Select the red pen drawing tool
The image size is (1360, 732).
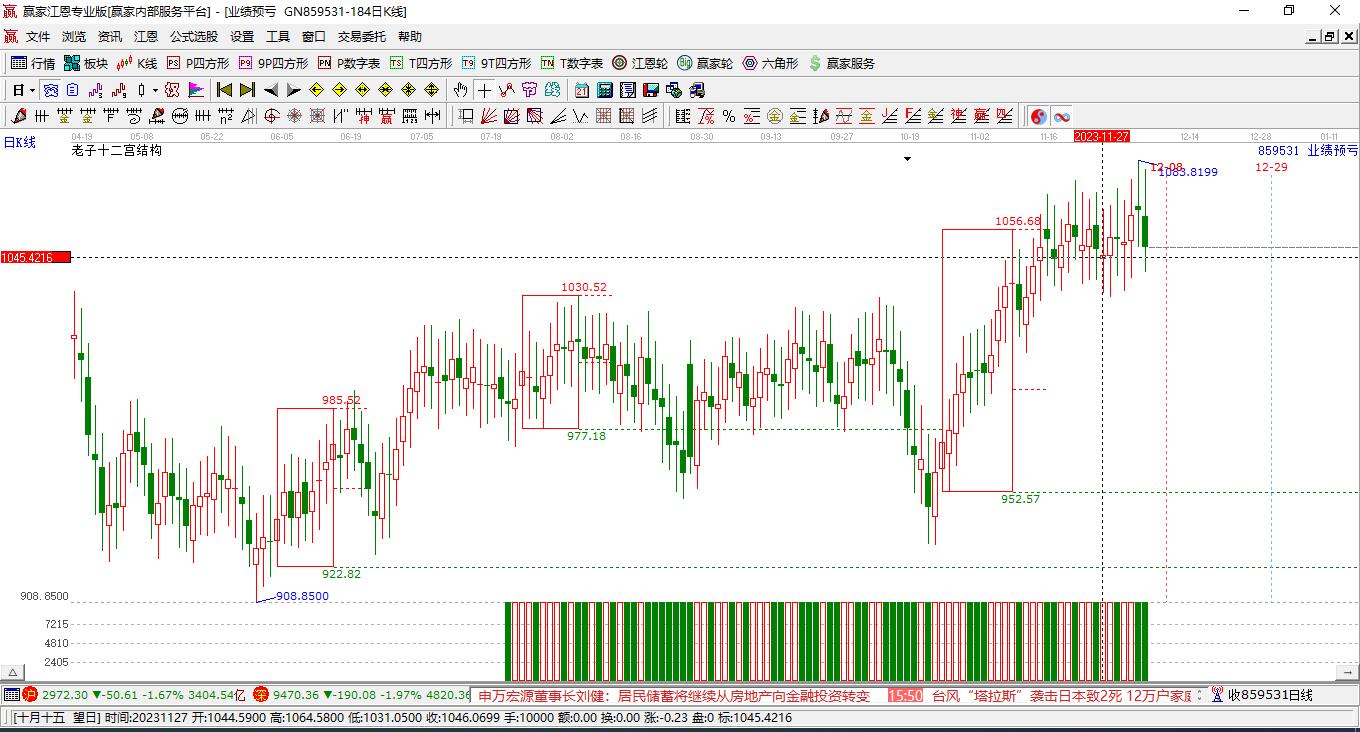point(19,116)
